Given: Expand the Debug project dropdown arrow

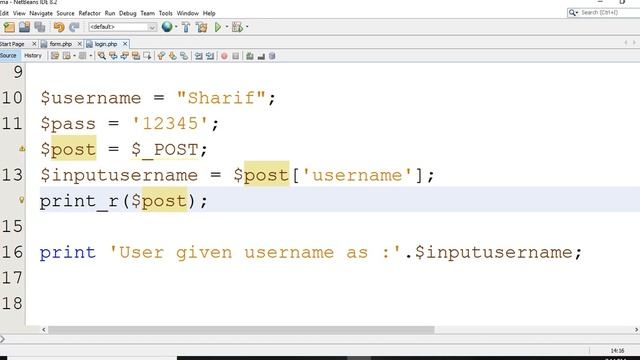Looking at the screenshot, I should 247,27.
